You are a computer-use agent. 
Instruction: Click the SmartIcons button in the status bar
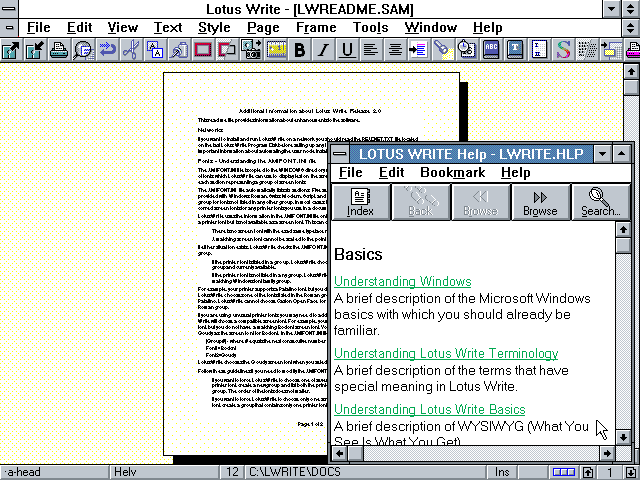564,472
